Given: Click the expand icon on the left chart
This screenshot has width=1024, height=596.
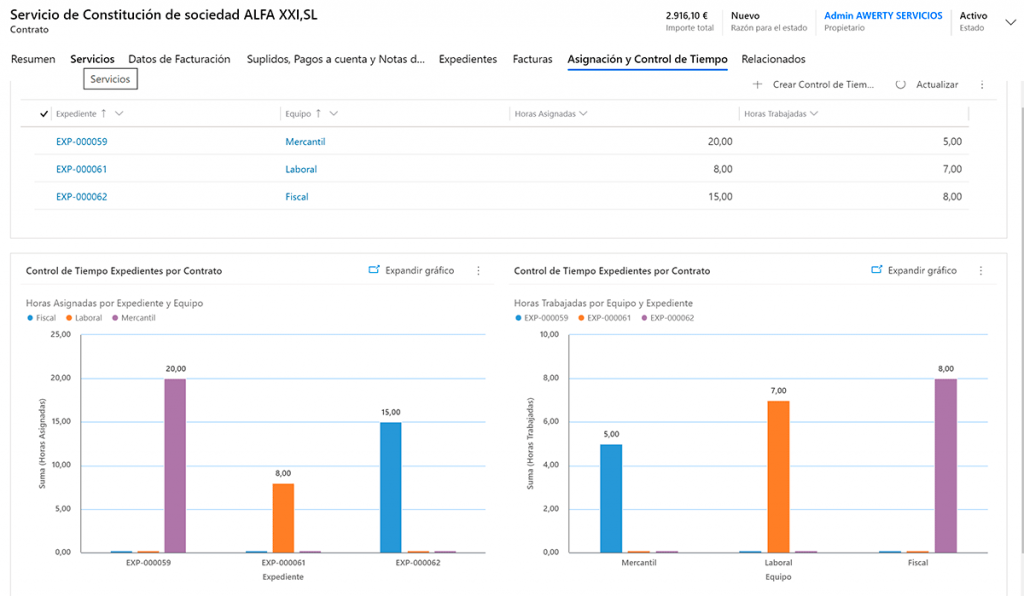Looking at the screenshot, I should pyautogui.click(x=374, y=270).
